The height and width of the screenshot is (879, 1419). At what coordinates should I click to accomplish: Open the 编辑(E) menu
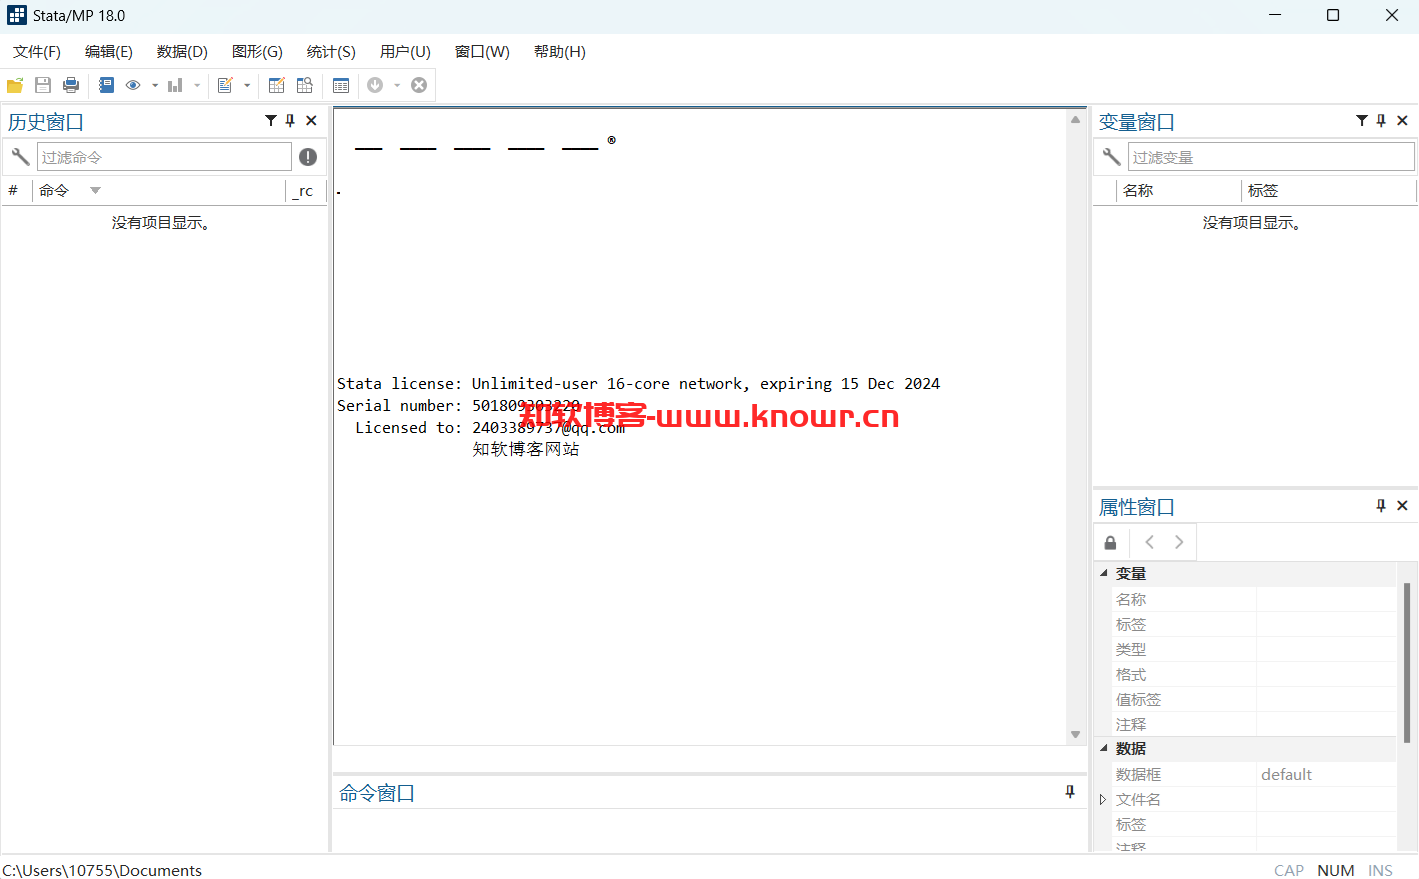pyautogui.click(x=109, y=52)
